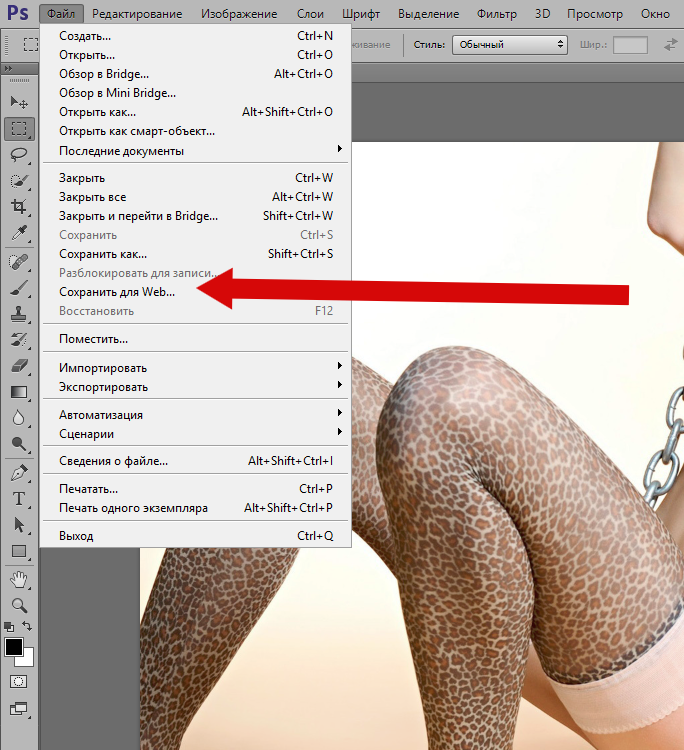This screenshot has width=684, height=750.
Task: Open the Файл menu
Action: click(61, 14)
